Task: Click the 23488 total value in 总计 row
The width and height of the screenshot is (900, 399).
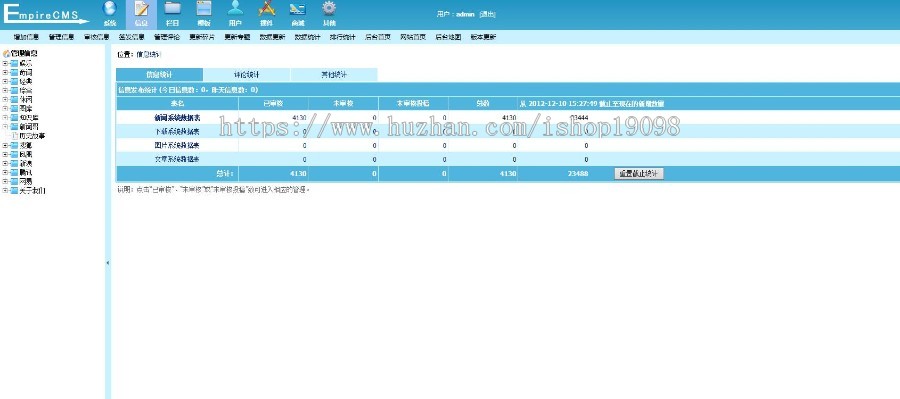Action: pos(579,173)
